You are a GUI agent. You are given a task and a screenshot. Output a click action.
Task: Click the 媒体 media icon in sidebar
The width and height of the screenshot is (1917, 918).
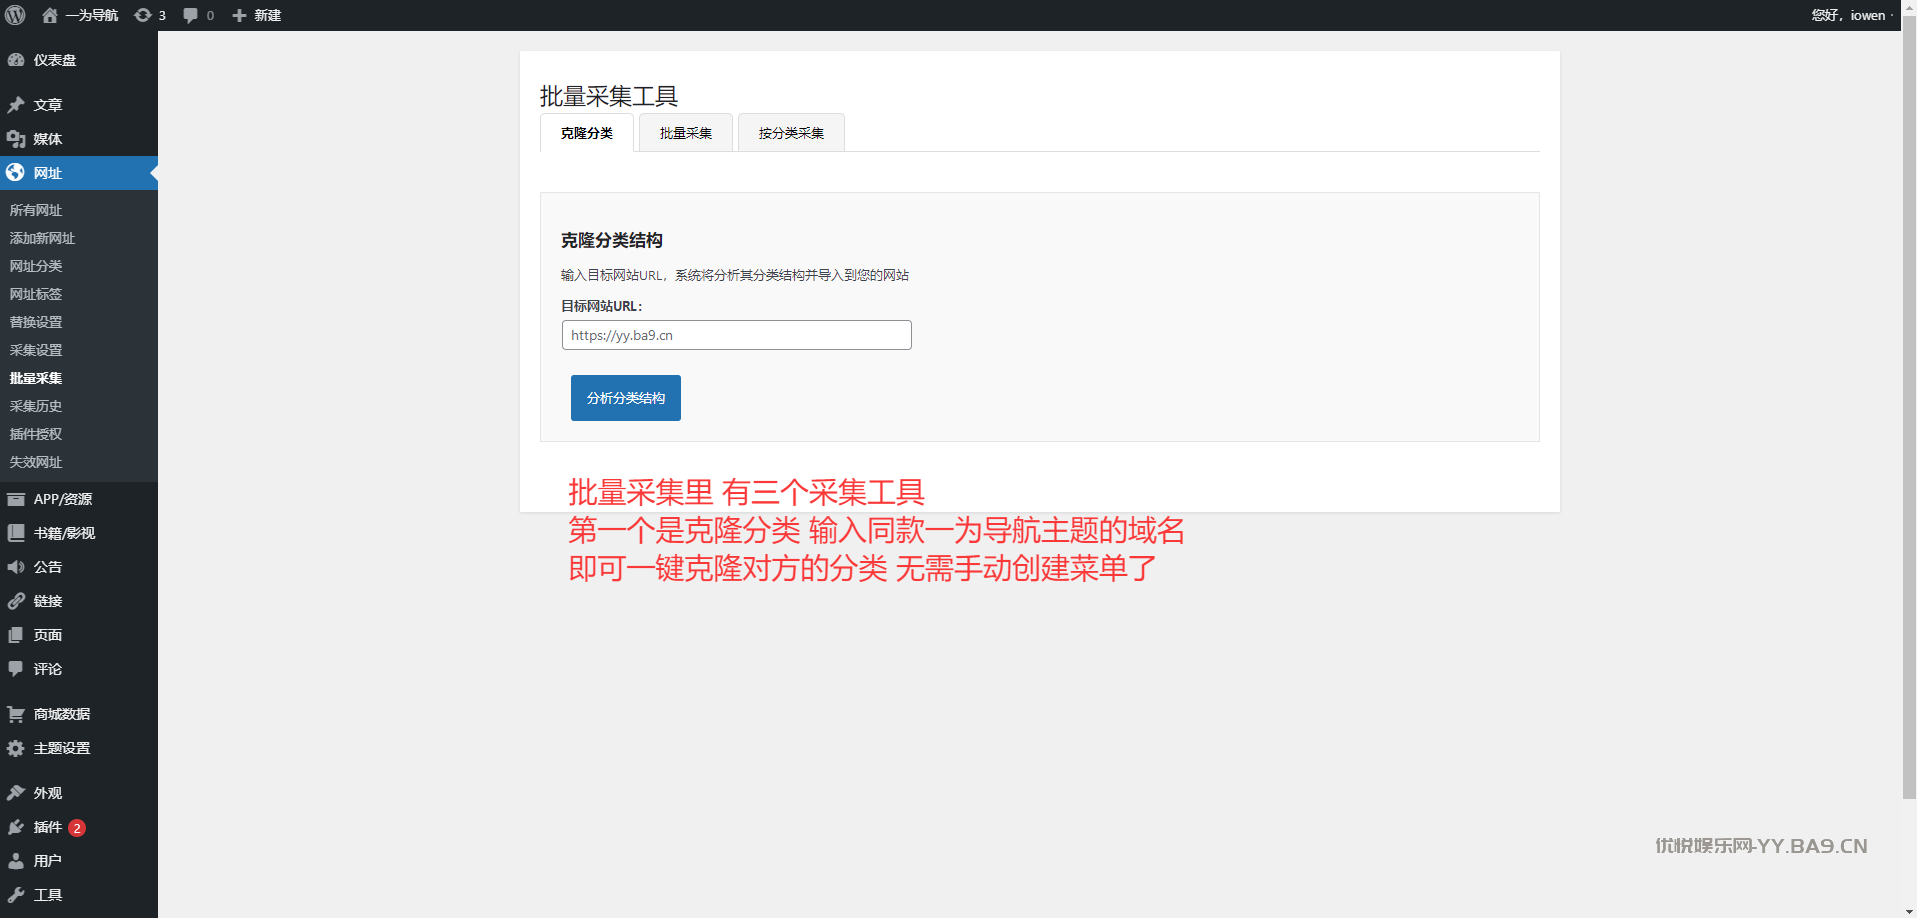16,139
